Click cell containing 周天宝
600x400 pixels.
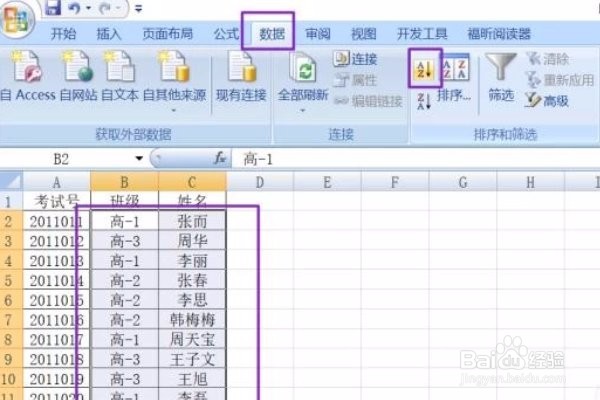pyautogui.click(x=192, y=340)
